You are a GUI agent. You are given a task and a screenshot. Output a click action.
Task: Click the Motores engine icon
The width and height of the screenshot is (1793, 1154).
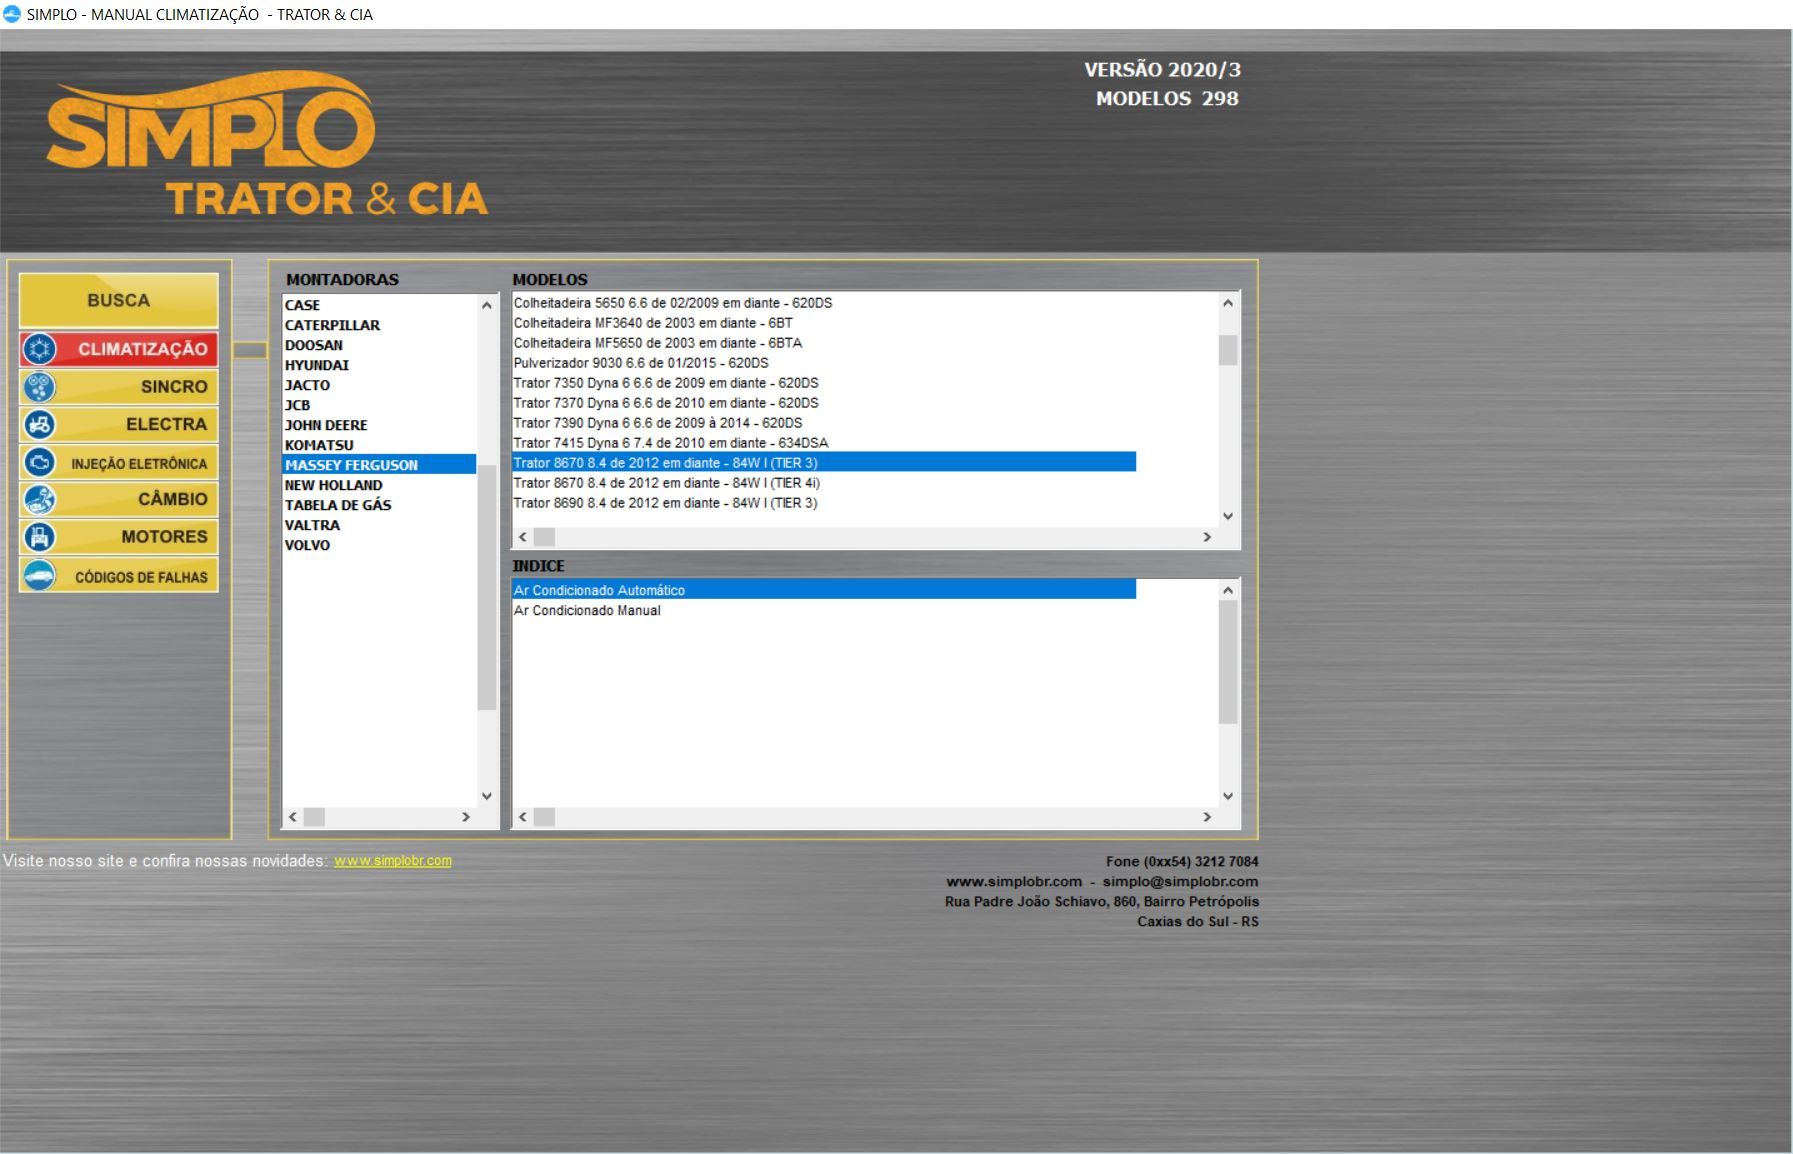[40, 537]
